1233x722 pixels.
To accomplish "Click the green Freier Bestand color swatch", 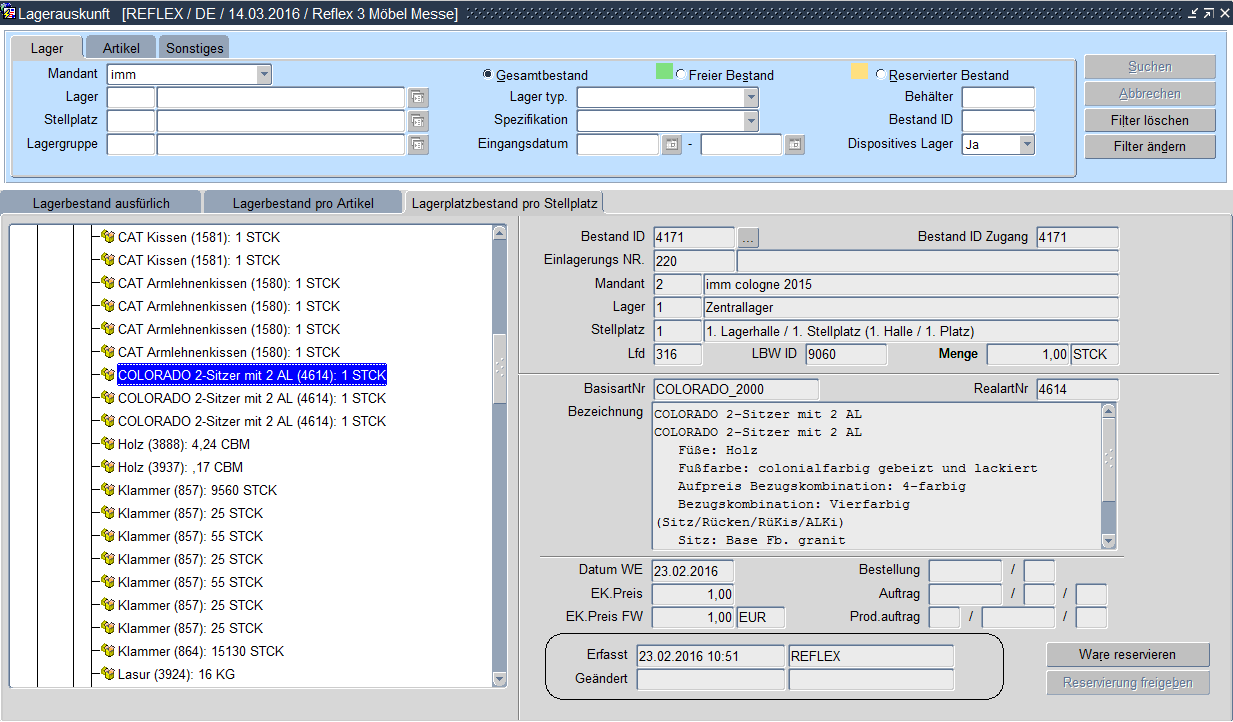I will pyautogui.click(x=664, y=73).
